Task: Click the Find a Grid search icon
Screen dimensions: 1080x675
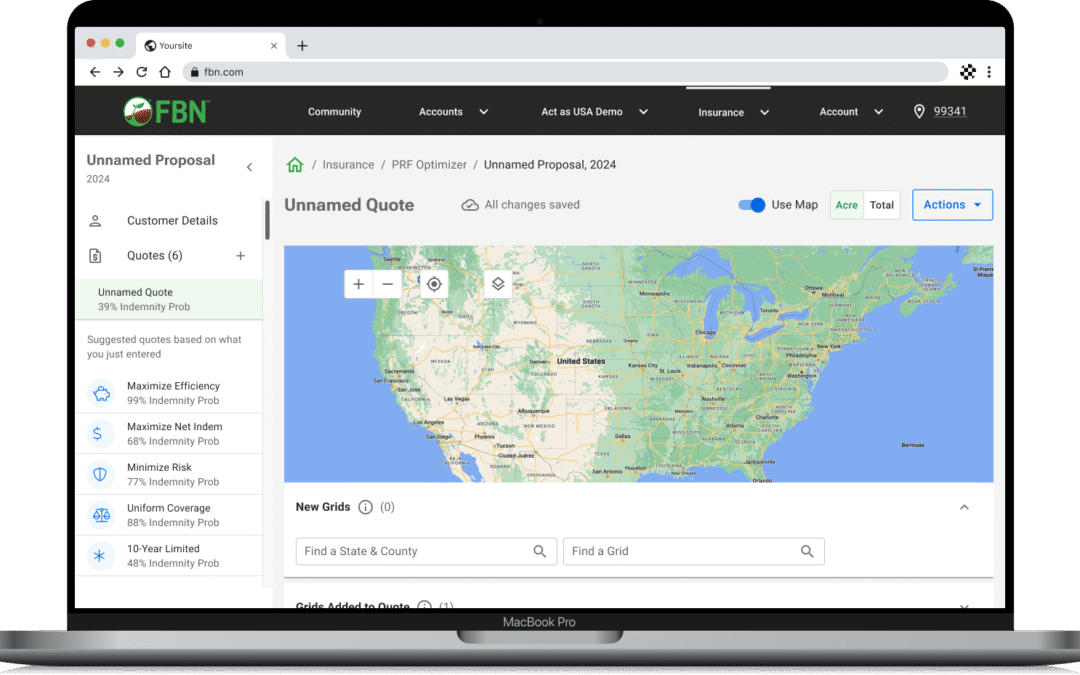Action: coord(807,552)
